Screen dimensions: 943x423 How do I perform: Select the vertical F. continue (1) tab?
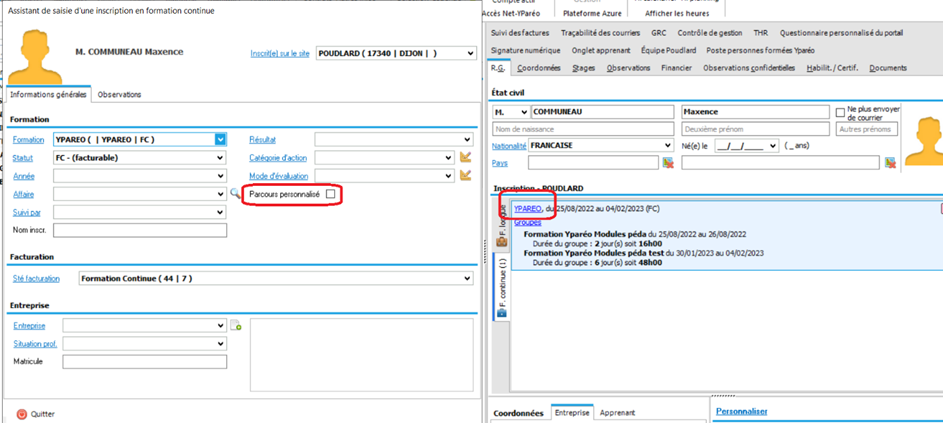click(502, 289)
